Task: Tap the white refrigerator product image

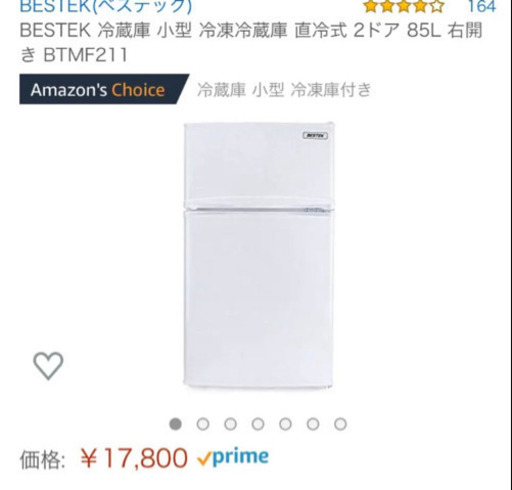Action: pos(259,255)
